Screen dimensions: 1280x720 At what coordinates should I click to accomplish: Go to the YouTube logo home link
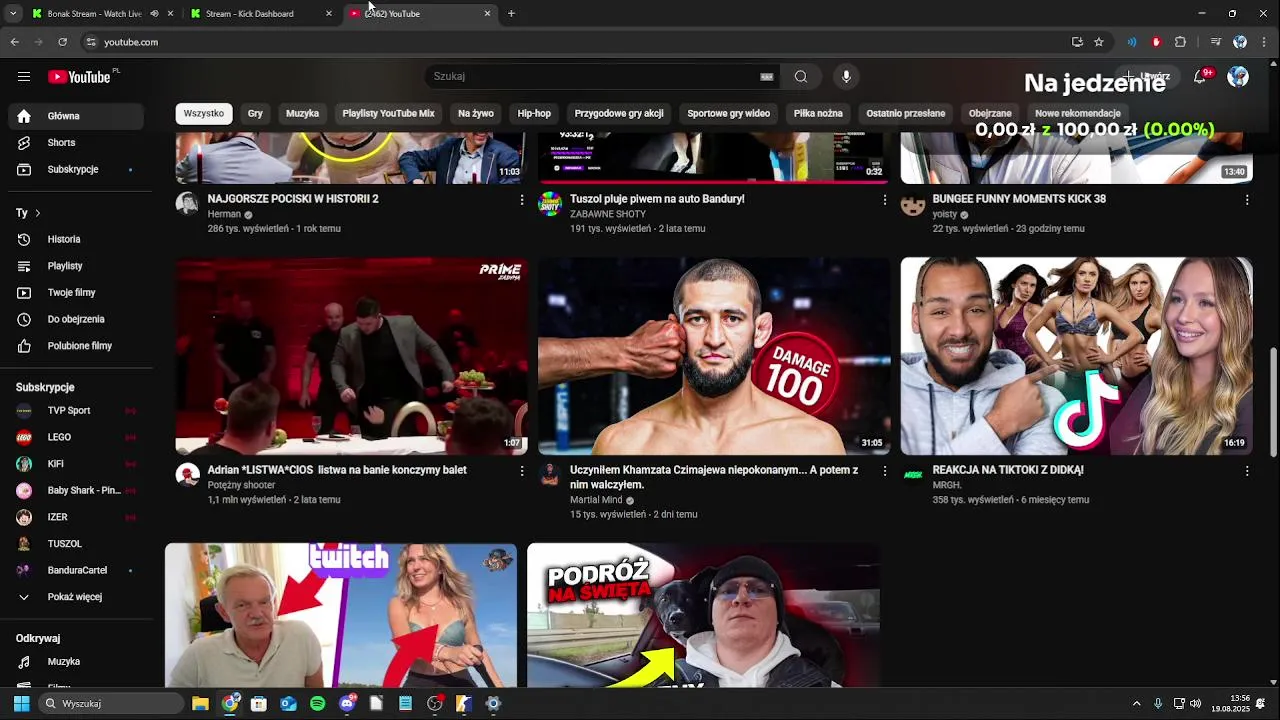pyautogui.click(x=80, y=77)
